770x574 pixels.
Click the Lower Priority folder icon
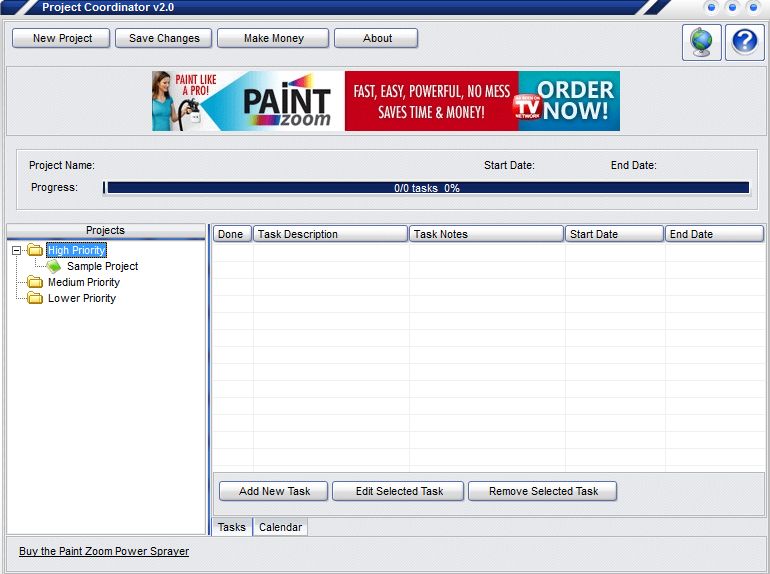click(35, 298)
